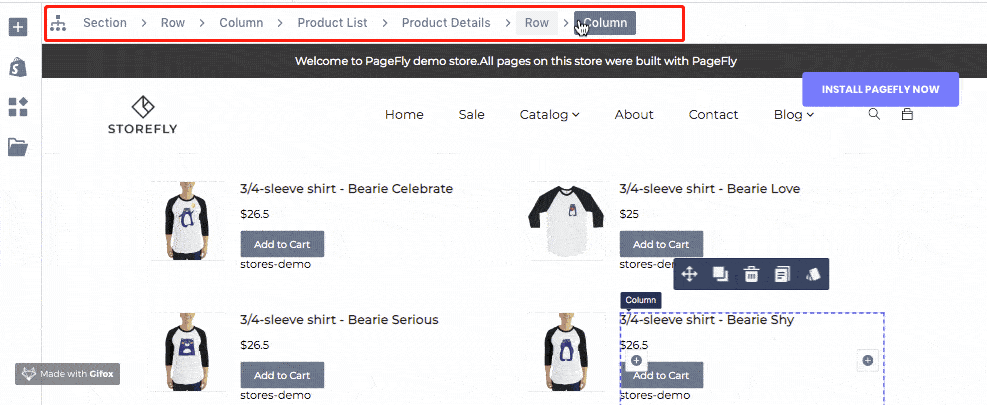Add Bearie Celebrate shirt to cart

(282, 244)
